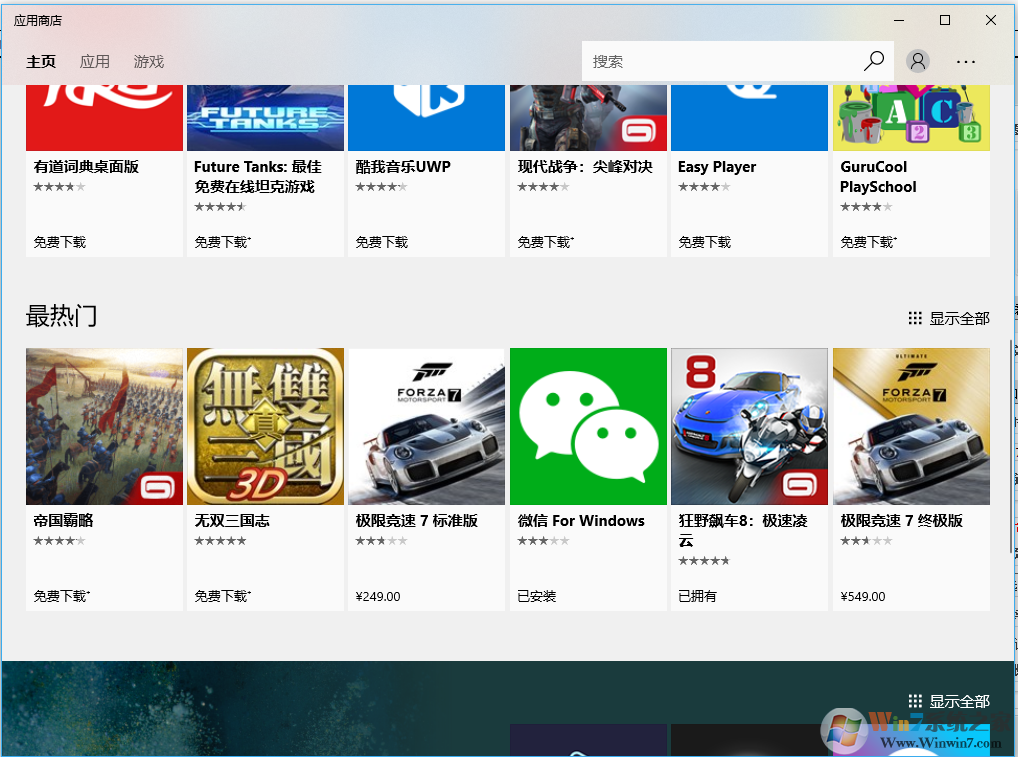The image size is (1018, 757).
Task: Click 已安装 under 微信 For Windows
Action: [537, 596]
